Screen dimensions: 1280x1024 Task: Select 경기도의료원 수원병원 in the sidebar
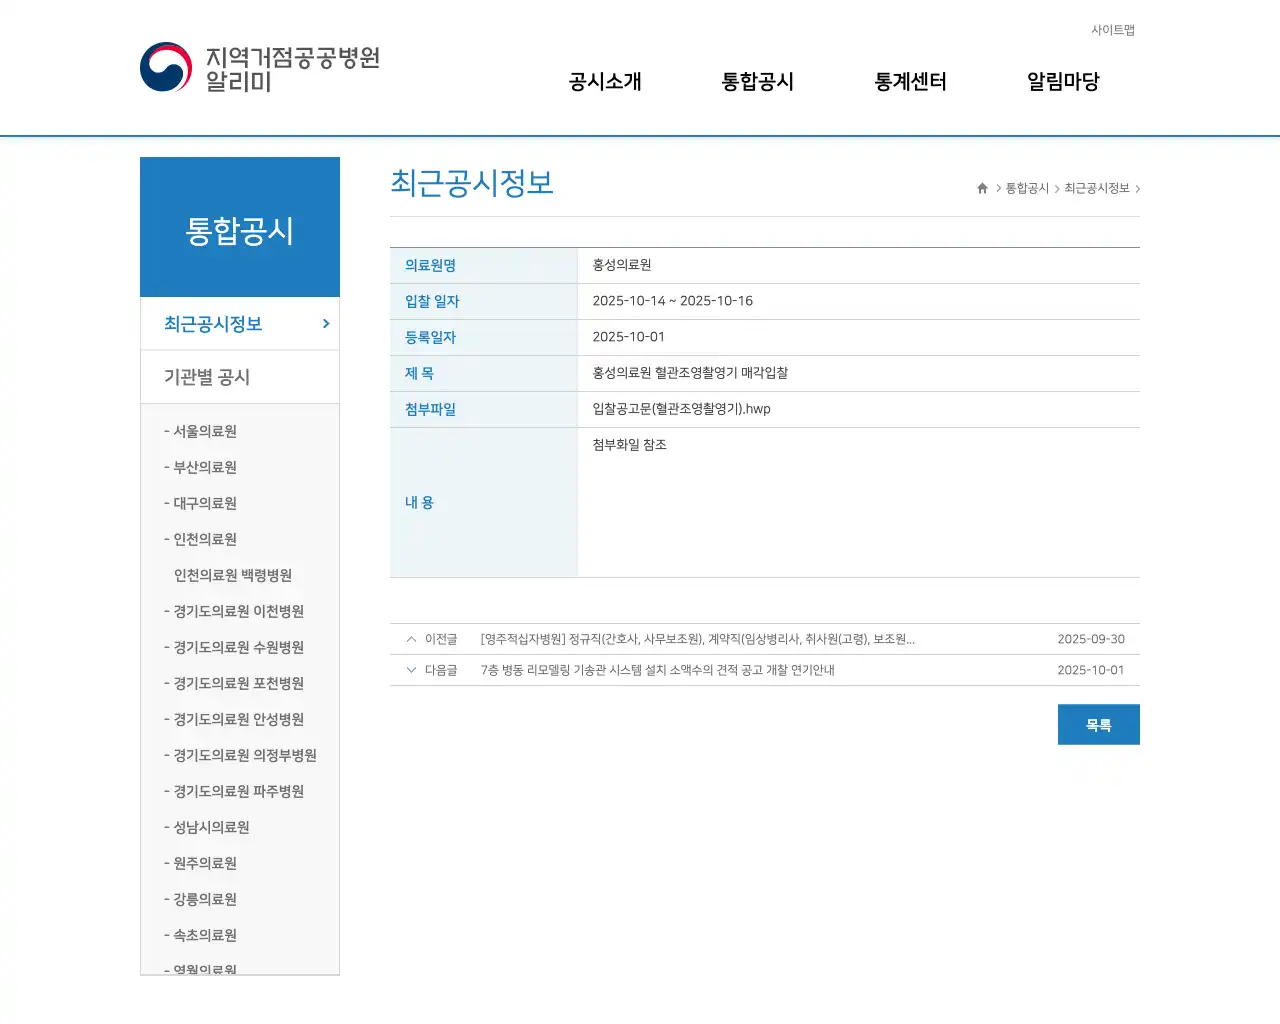[236, 647]
